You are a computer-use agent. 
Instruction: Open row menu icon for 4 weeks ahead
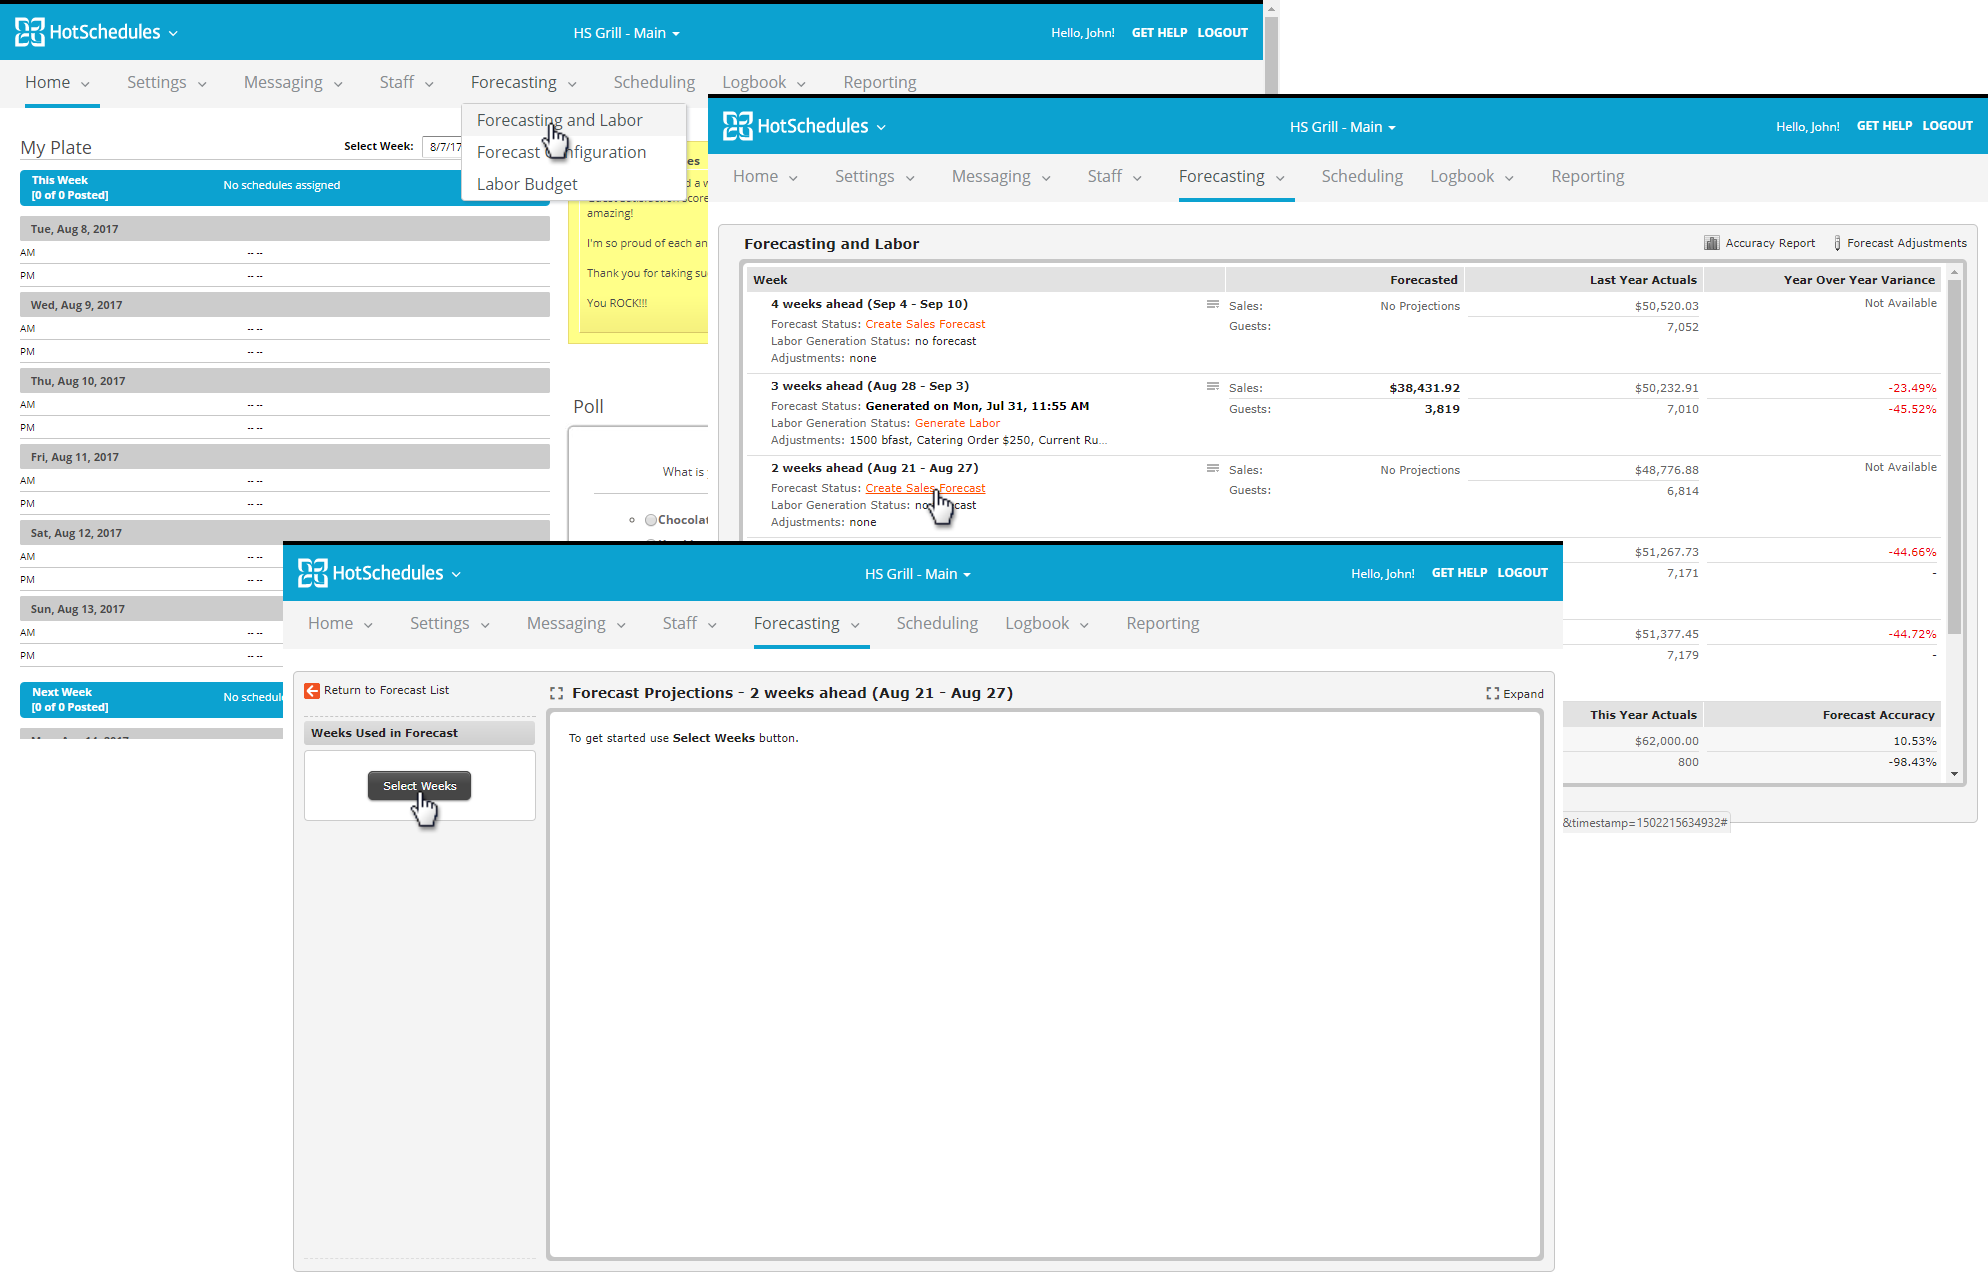(x=1212, y=304)
